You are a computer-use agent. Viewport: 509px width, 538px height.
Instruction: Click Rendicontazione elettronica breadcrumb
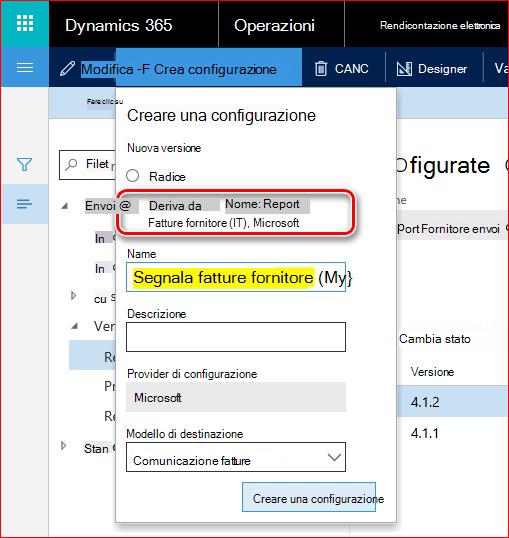click(x=440, y=25)
